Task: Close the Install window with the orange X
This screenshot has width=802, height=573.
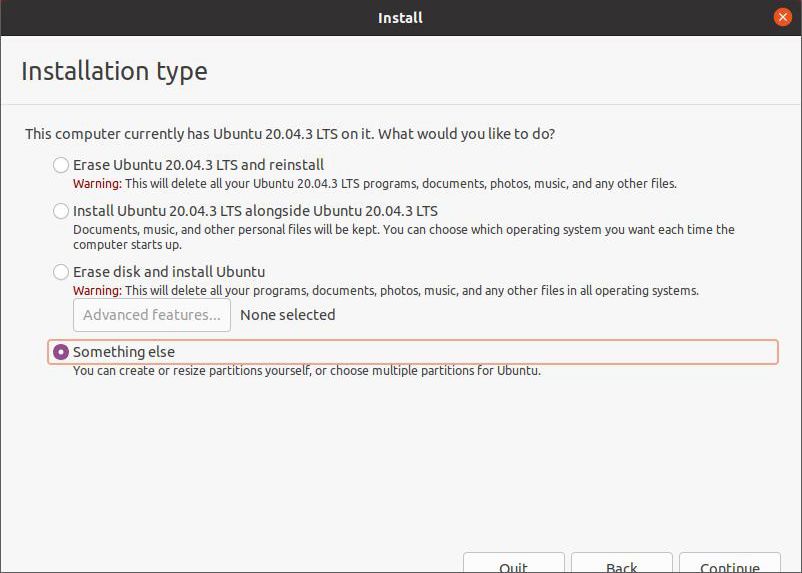Action: click(x=783, y=17)
